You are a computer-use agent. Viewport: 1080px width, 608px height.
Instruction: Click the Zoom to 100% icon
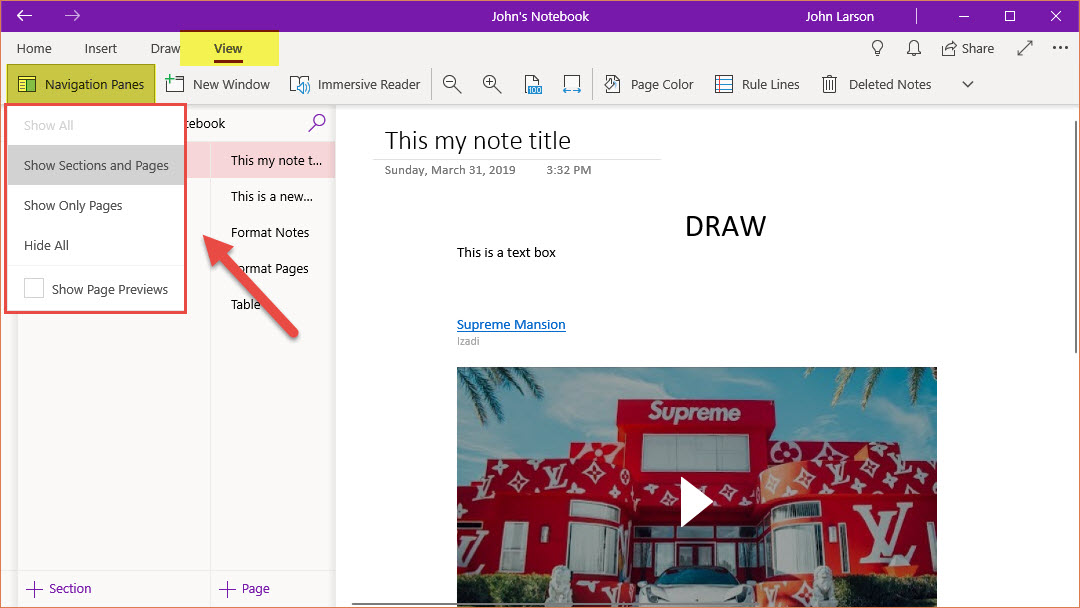click(x=533, y=85)
